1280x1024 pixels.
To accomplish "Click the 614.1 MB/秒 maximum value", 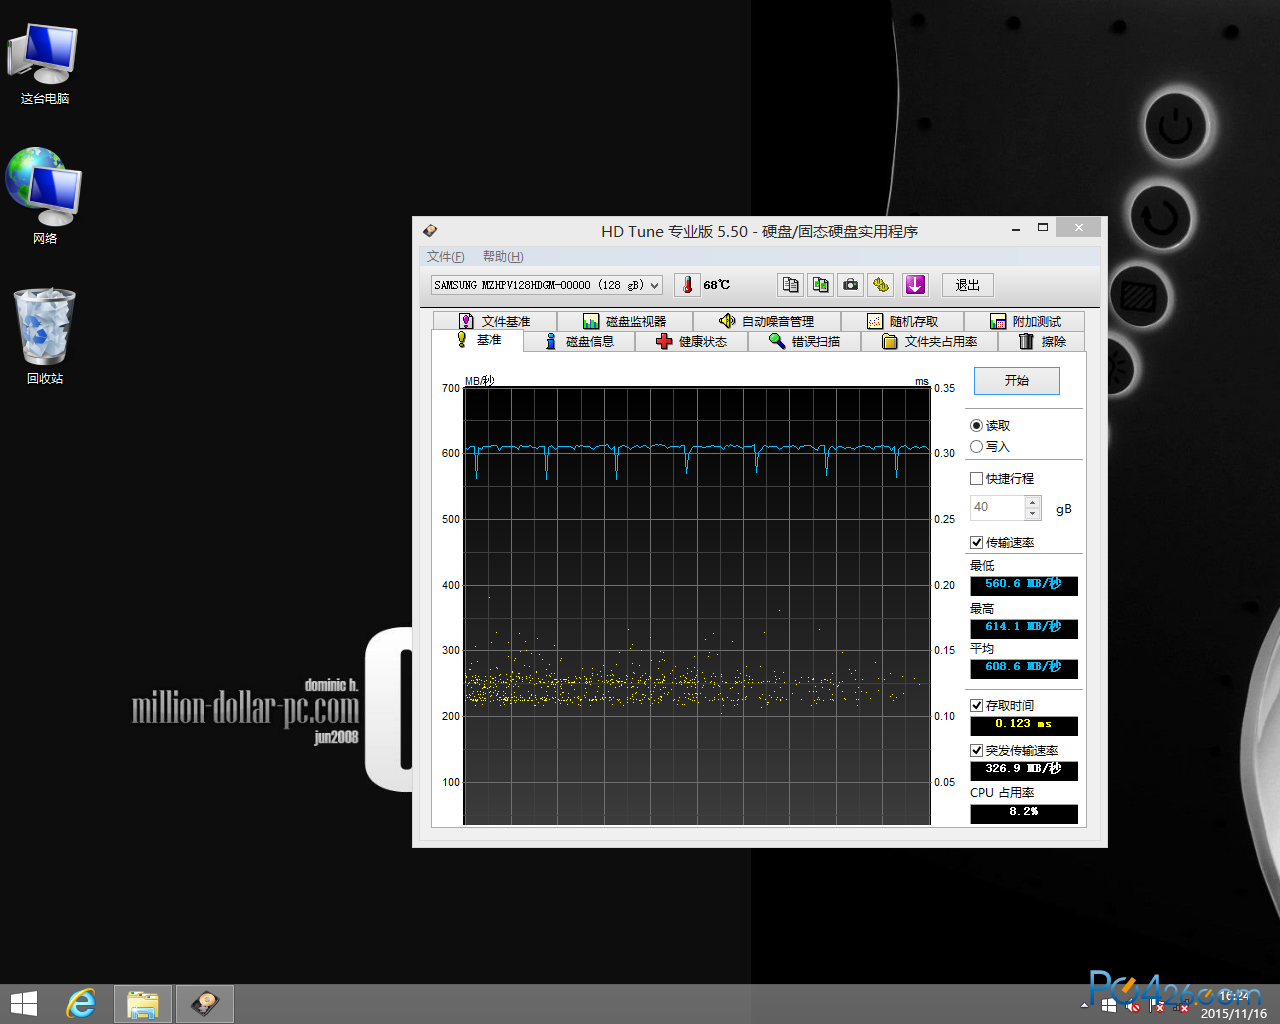I will coord(1024,628).
